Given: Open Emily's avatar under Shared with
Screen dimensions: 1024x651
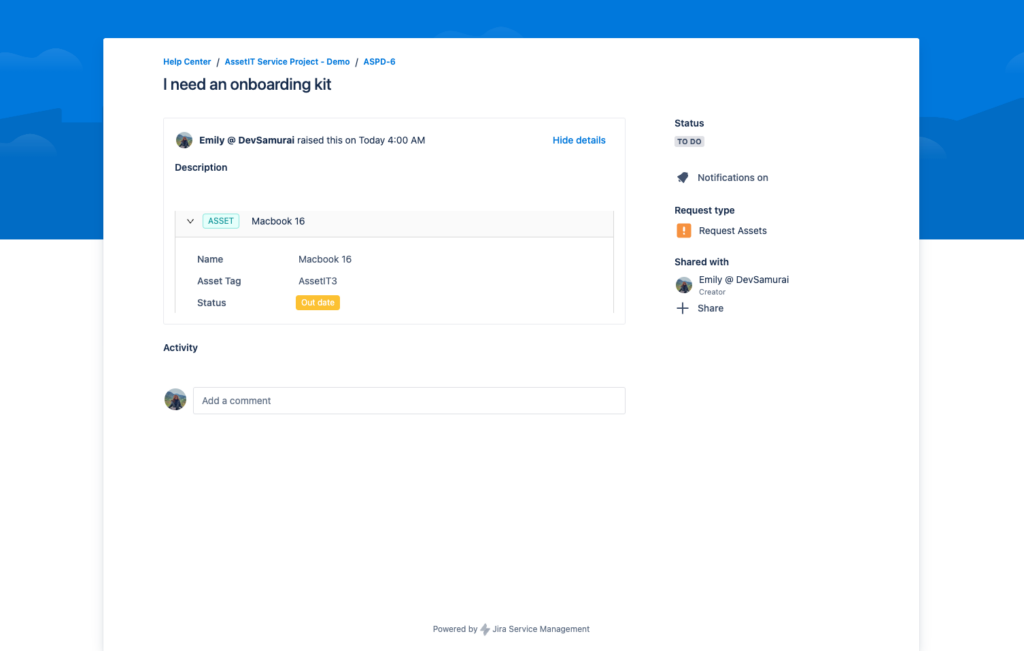Looking at the screenshot, I should point(683,284).
